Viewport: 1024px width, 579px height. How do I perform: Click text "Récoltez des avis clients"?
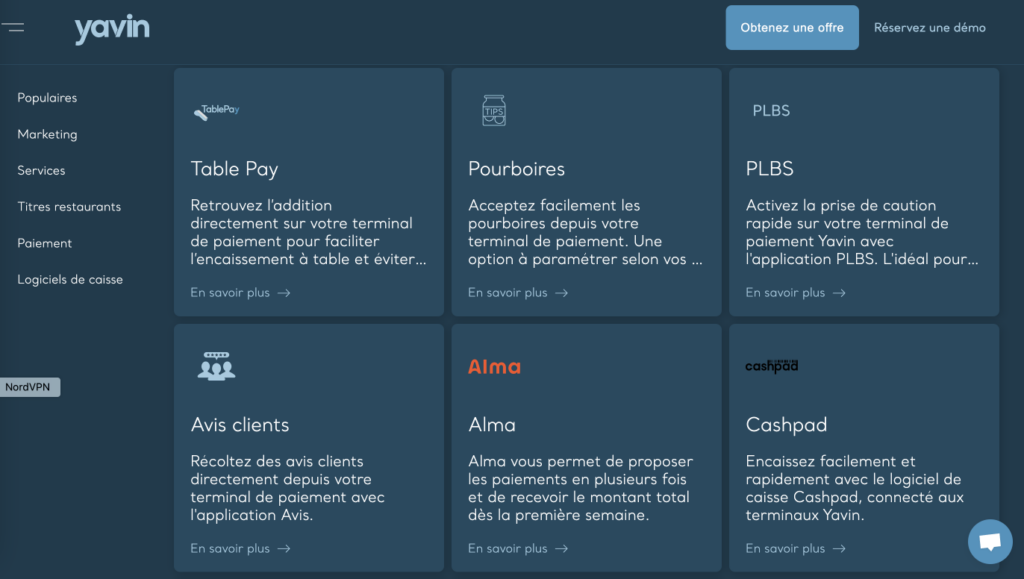point(277,462)
